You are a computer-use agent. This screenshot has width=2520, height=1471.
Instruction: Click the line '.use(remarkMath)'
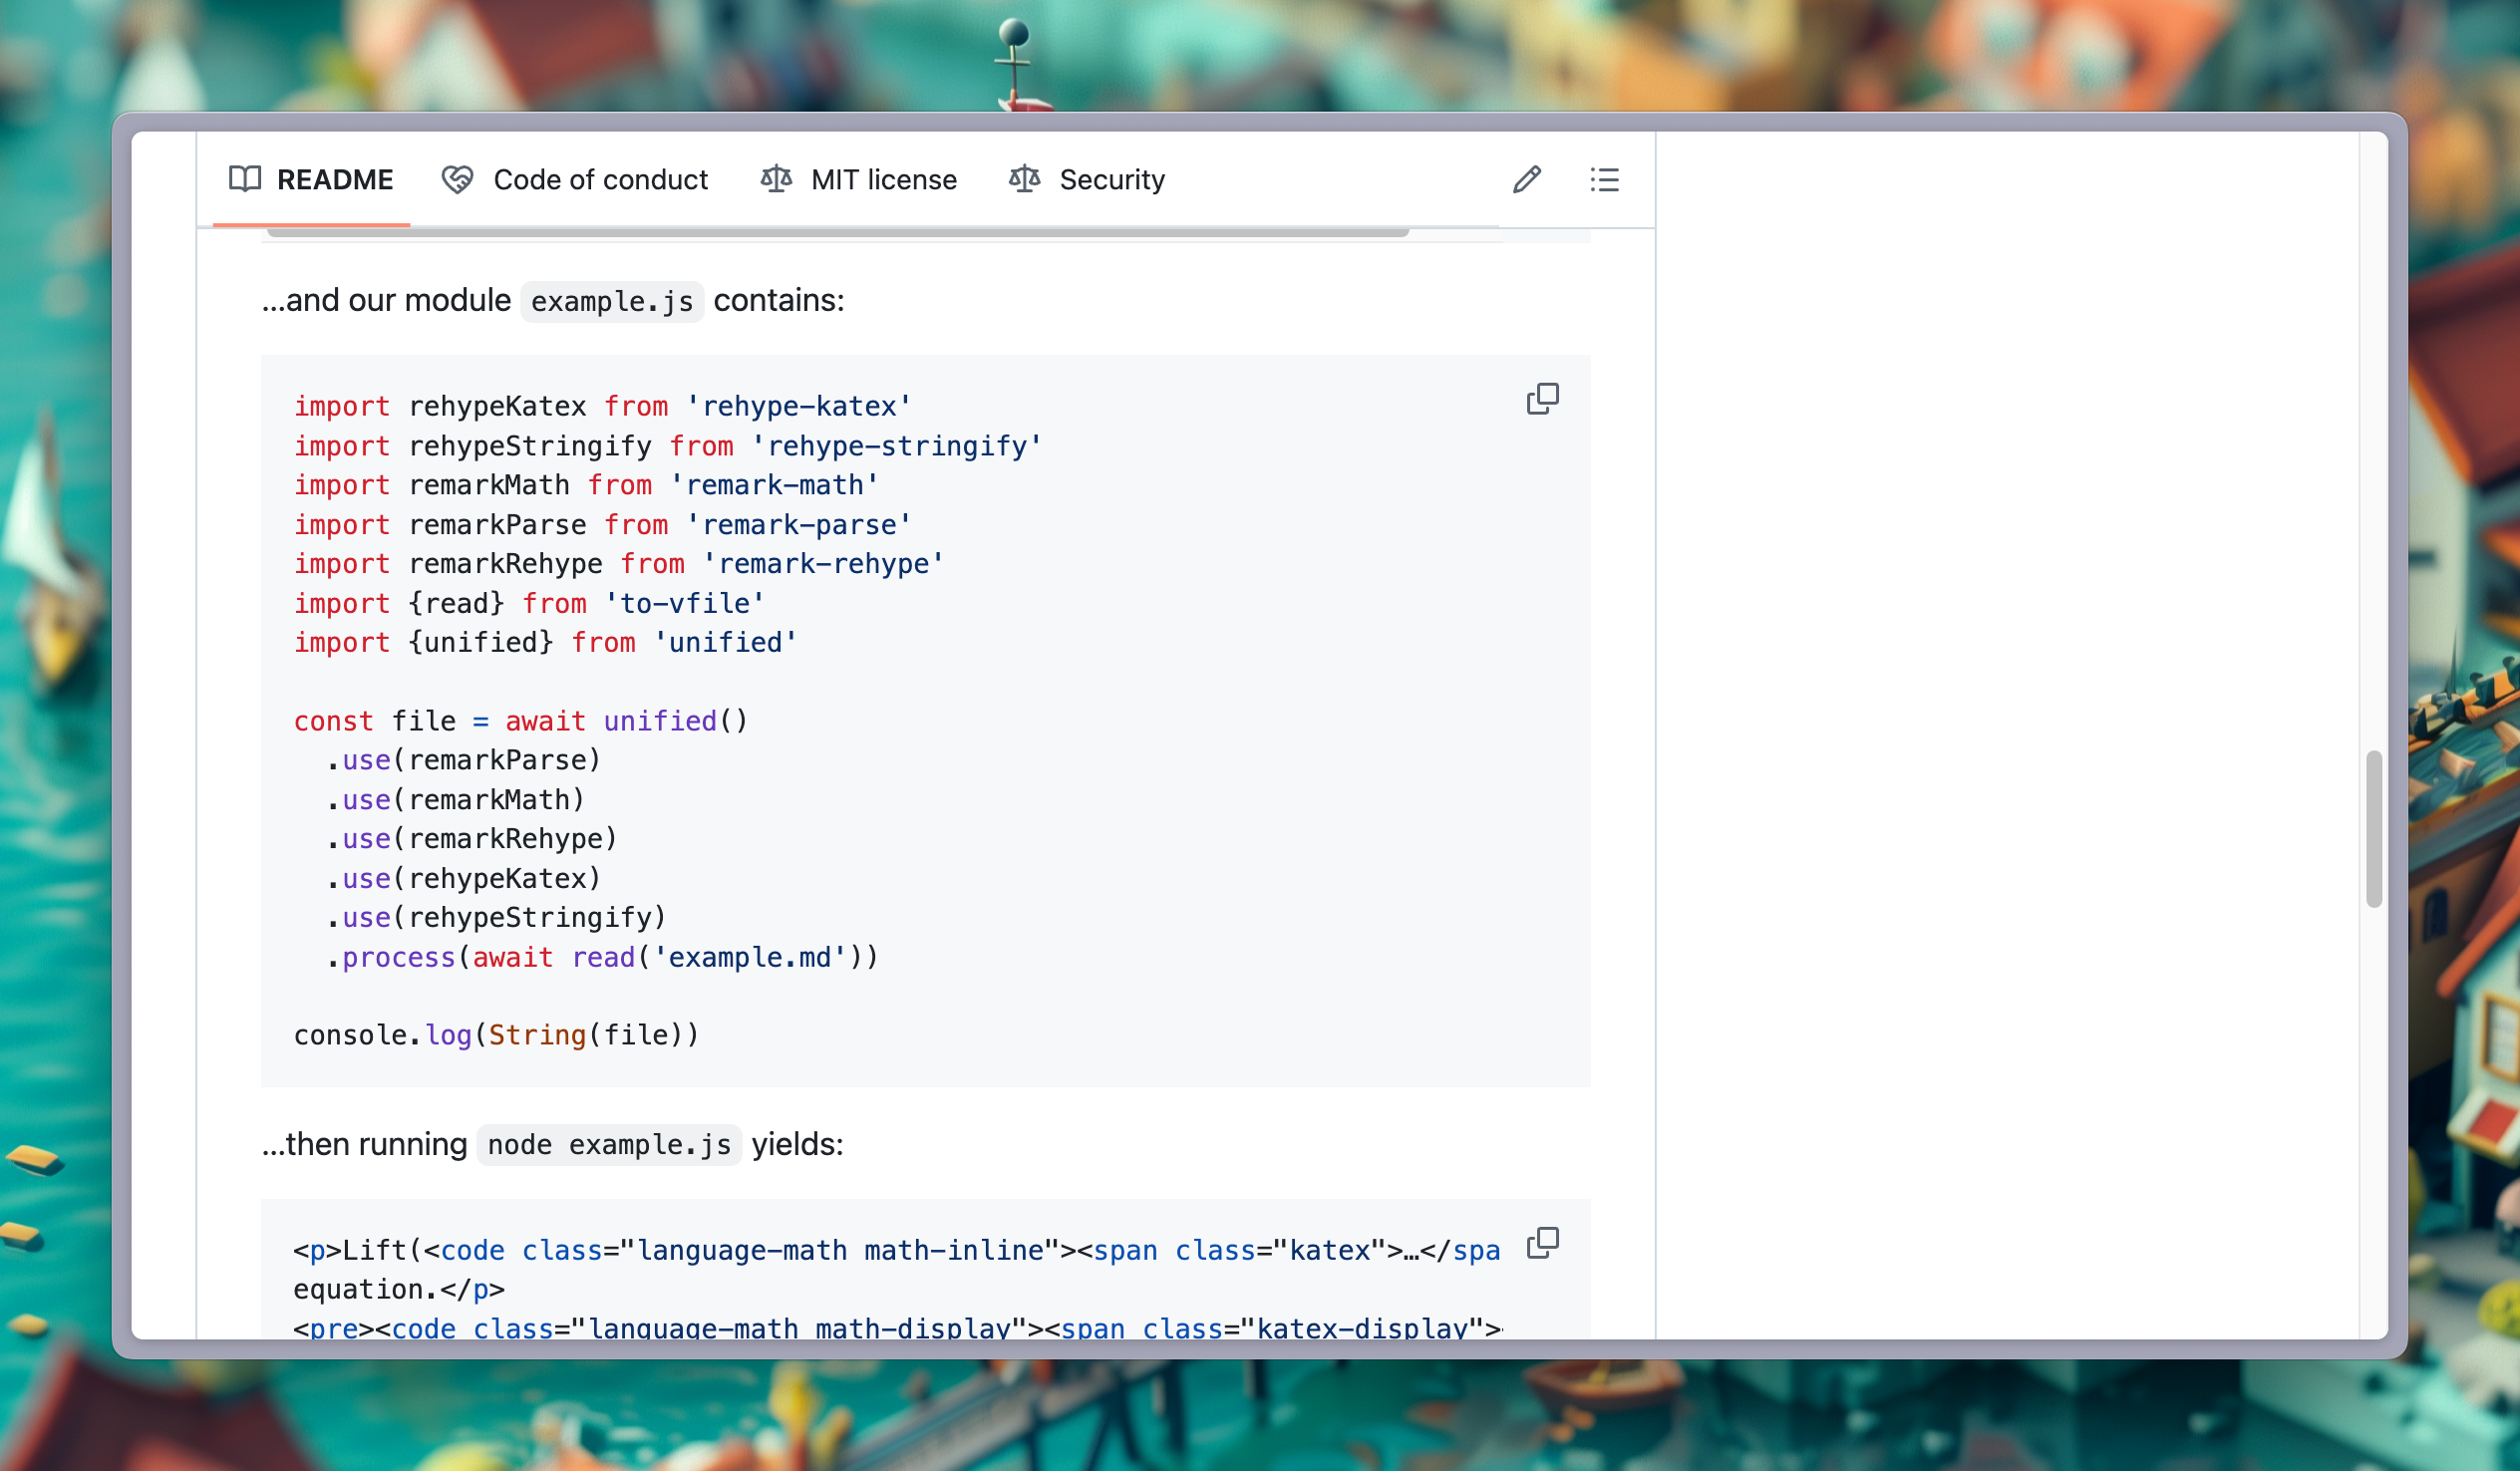(455, 800)
